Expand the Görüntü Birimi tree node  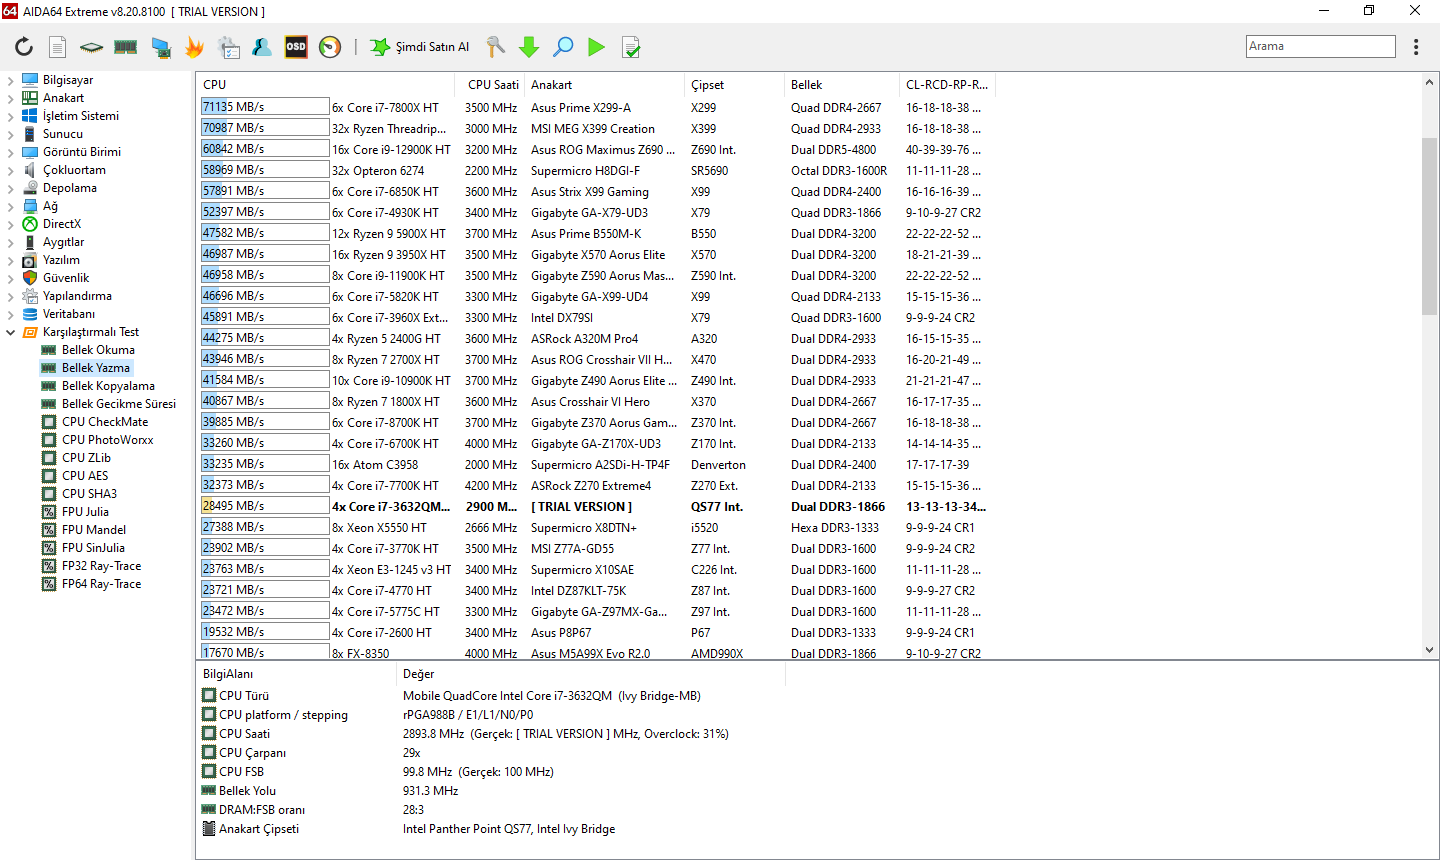tap(10, 152)
